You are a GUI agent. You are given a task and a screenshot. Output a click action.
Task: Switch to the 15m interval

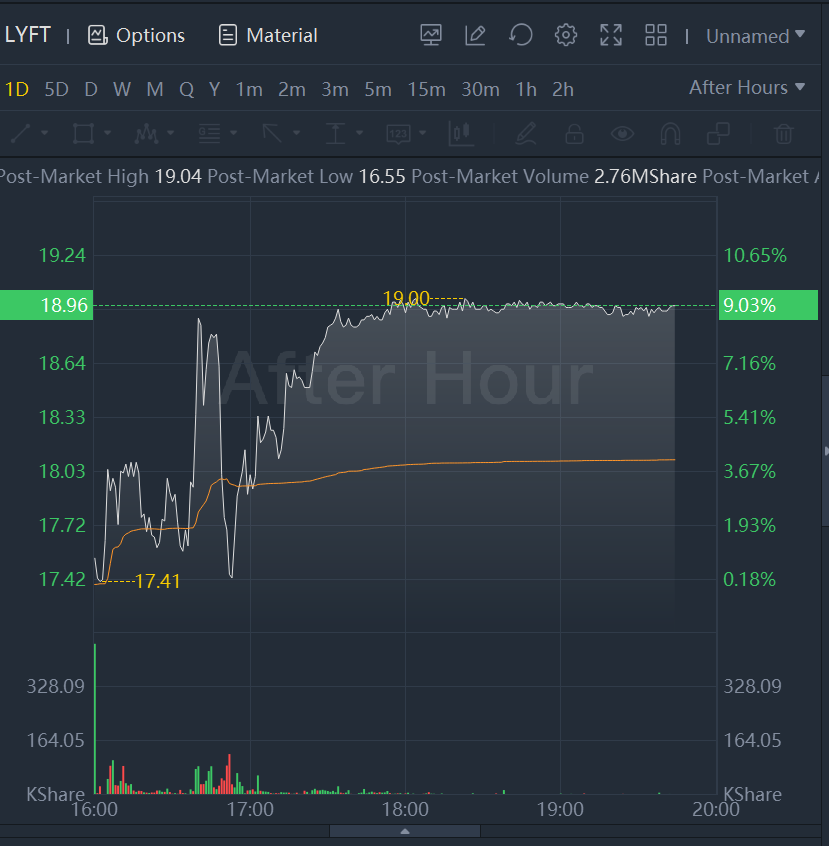[426, 90]
